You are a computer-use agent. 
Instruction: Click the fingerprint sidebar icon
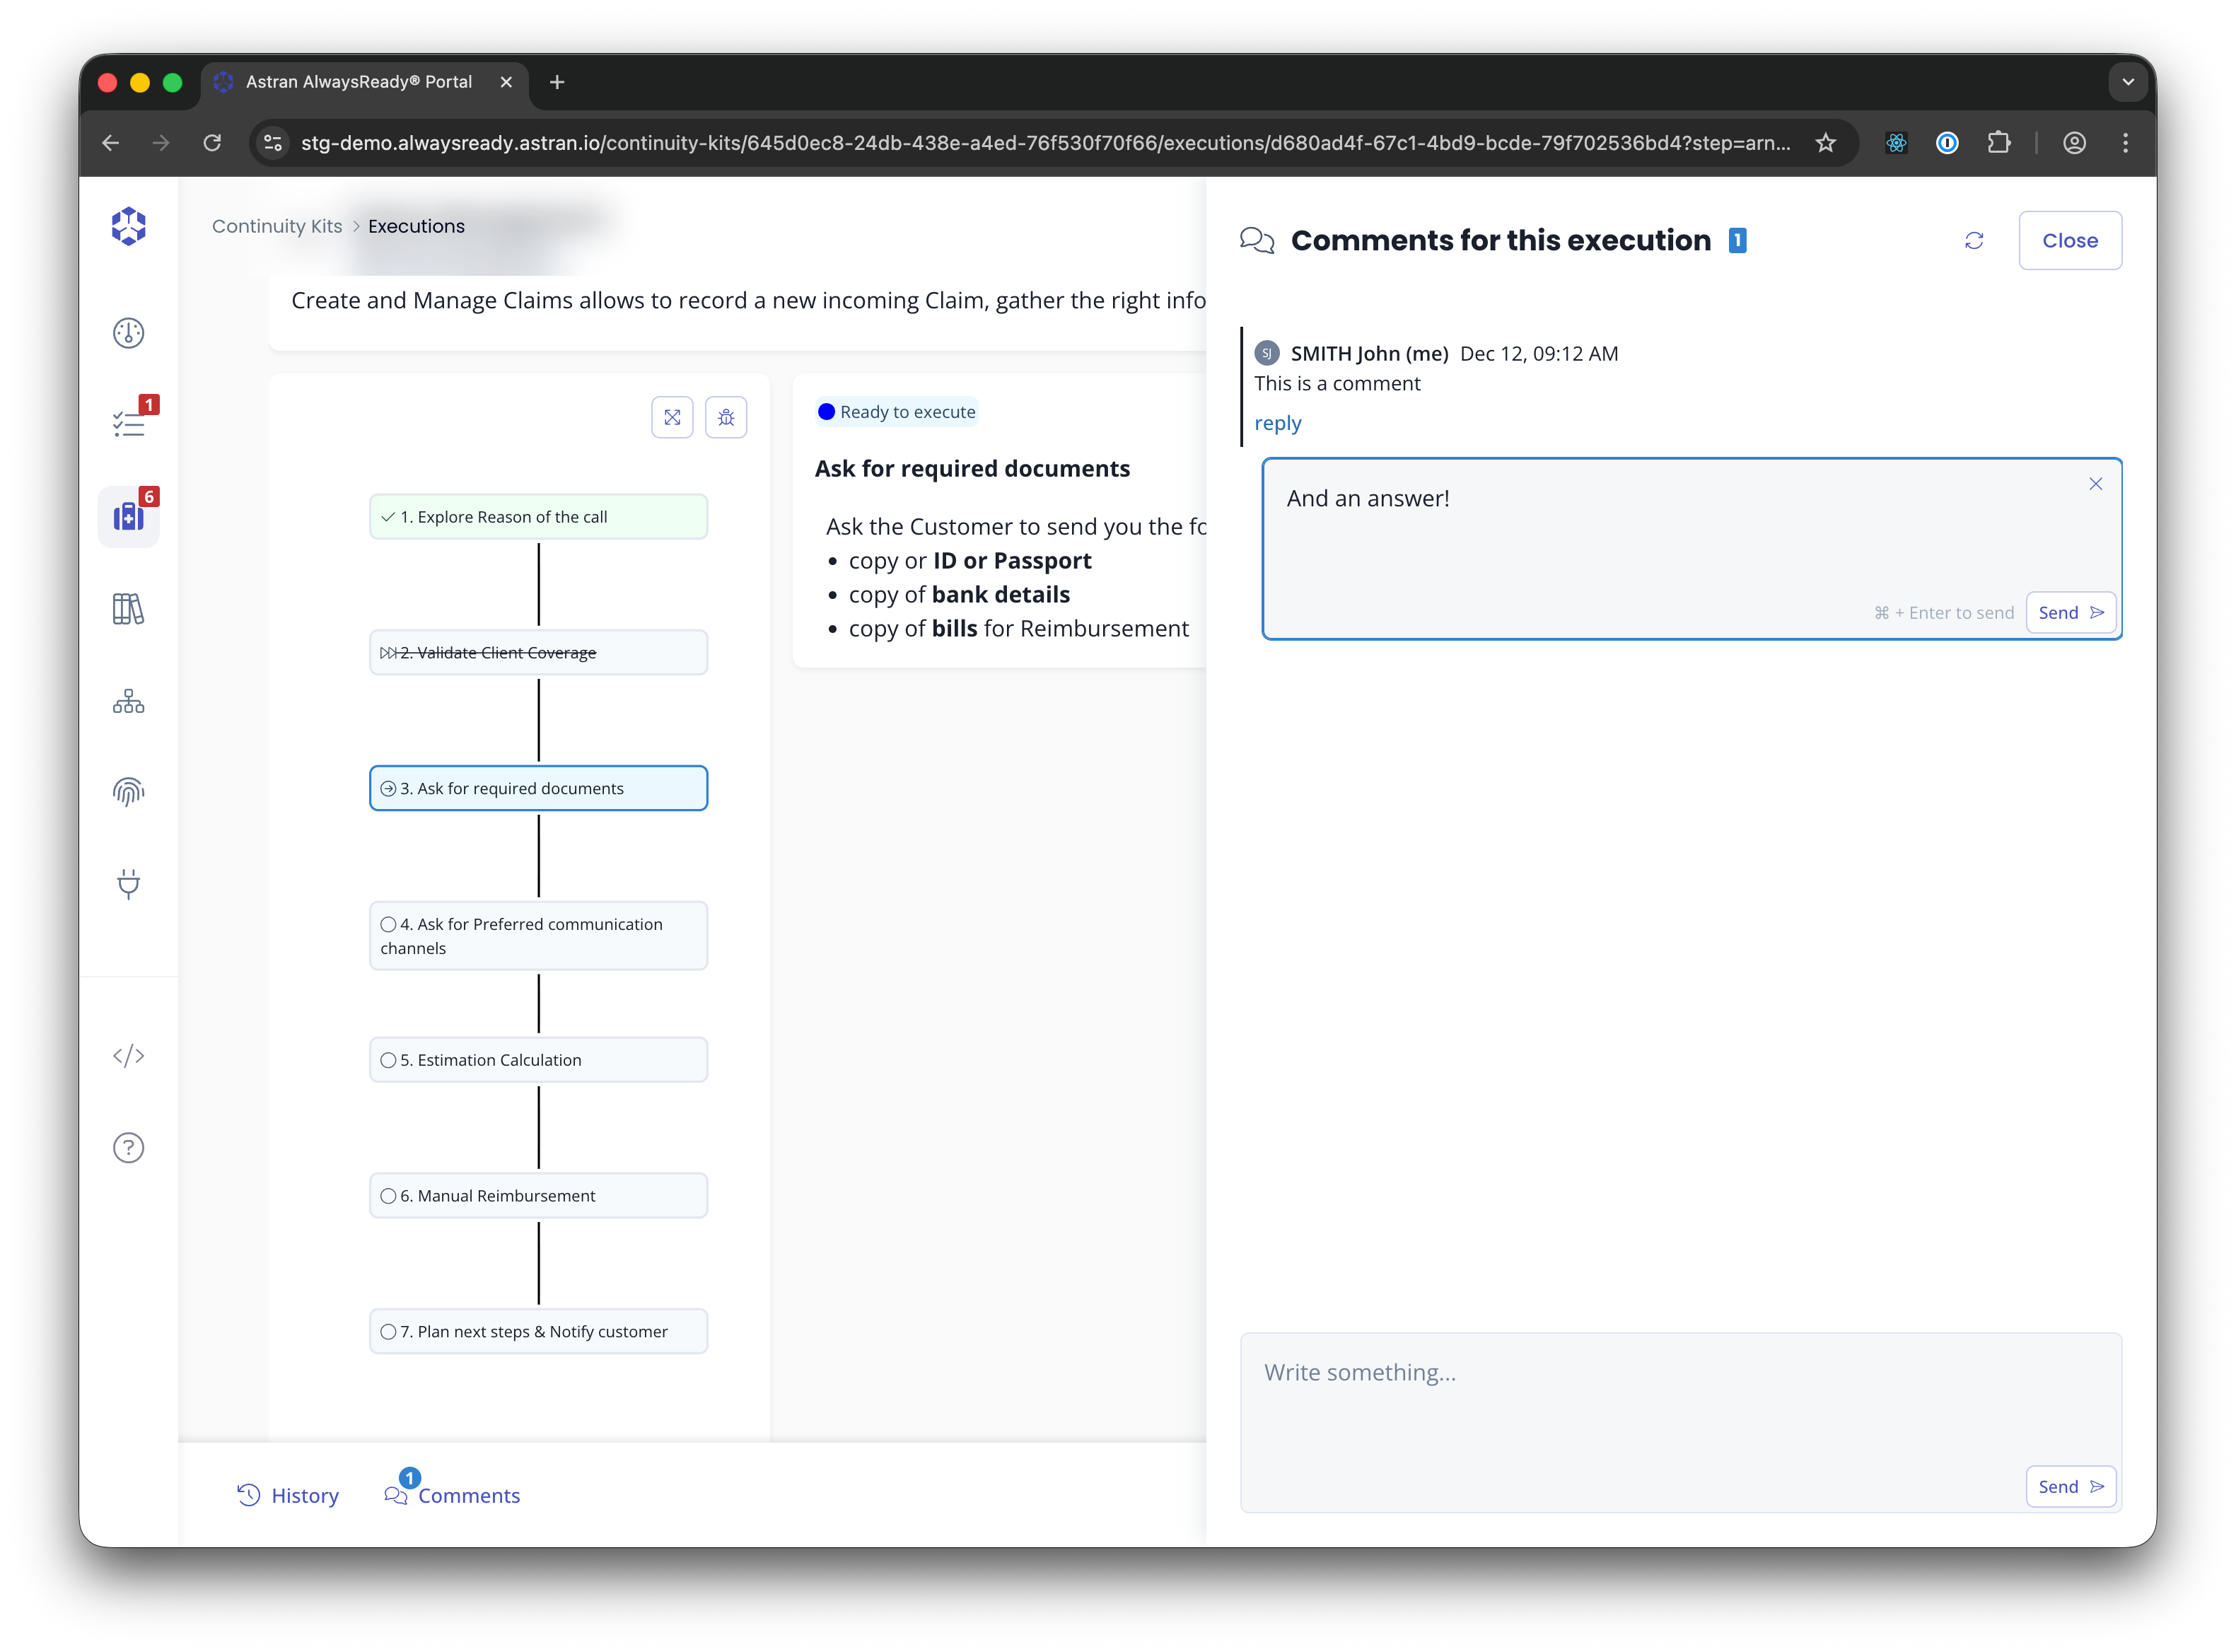coord(128,792)
